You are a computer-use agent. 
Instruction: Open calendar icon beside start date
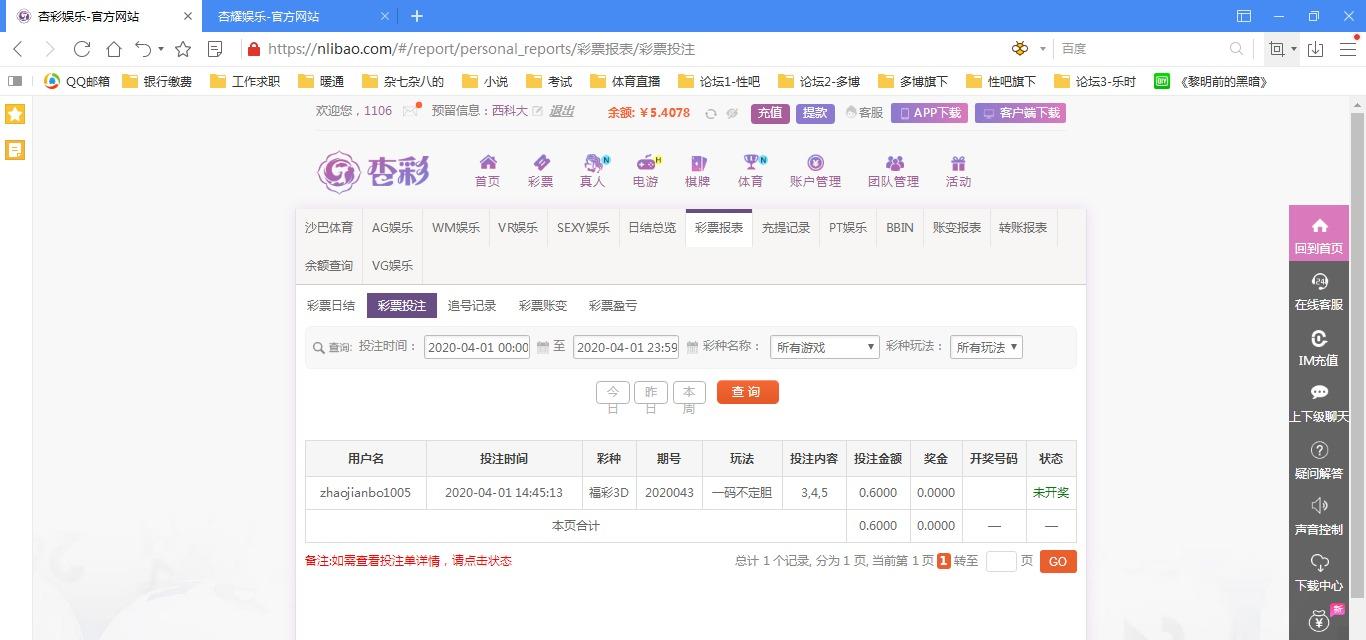[x=543, y=347]
